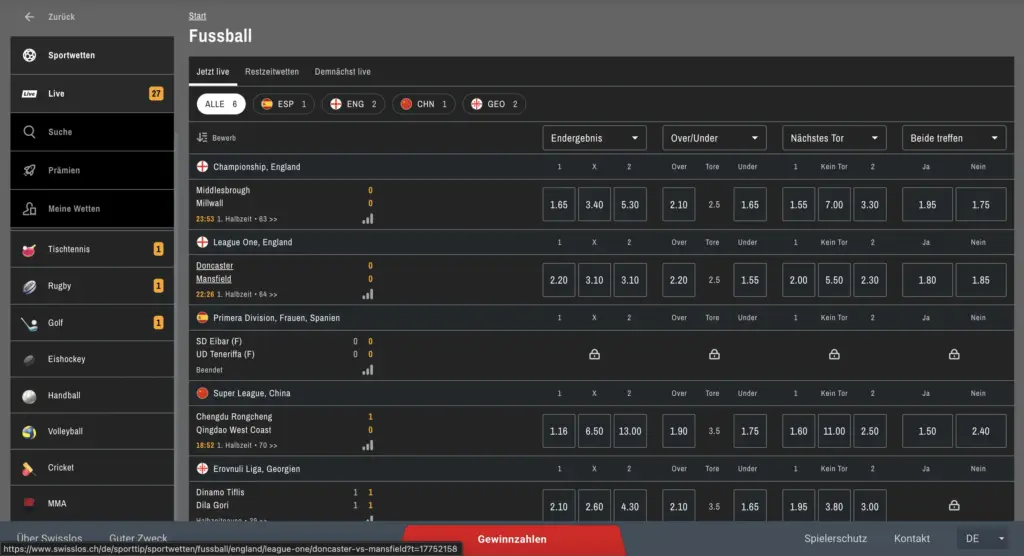Viewport: 1024px width, 556px height.
Task: Open statistics icon for Chengdu Rongcheng match
Action: 368,446
